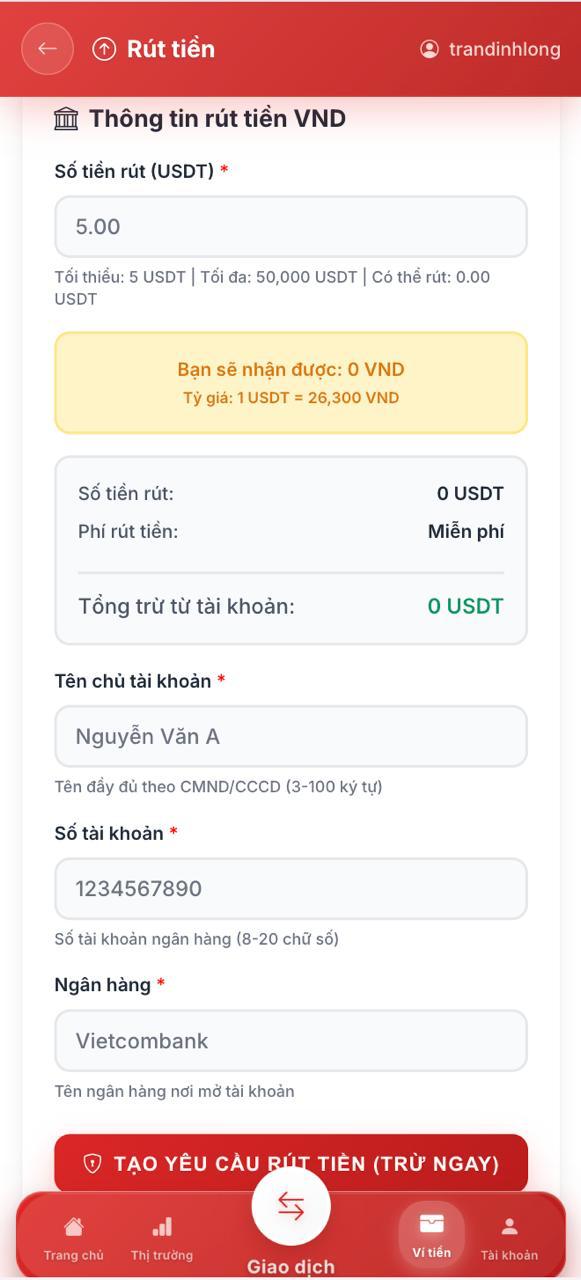Click the bank icon beside Thông tin rút tiền VND
The height and width of the screenshot is (1280, 581).
pyautogui.click(x=64, y=116)
